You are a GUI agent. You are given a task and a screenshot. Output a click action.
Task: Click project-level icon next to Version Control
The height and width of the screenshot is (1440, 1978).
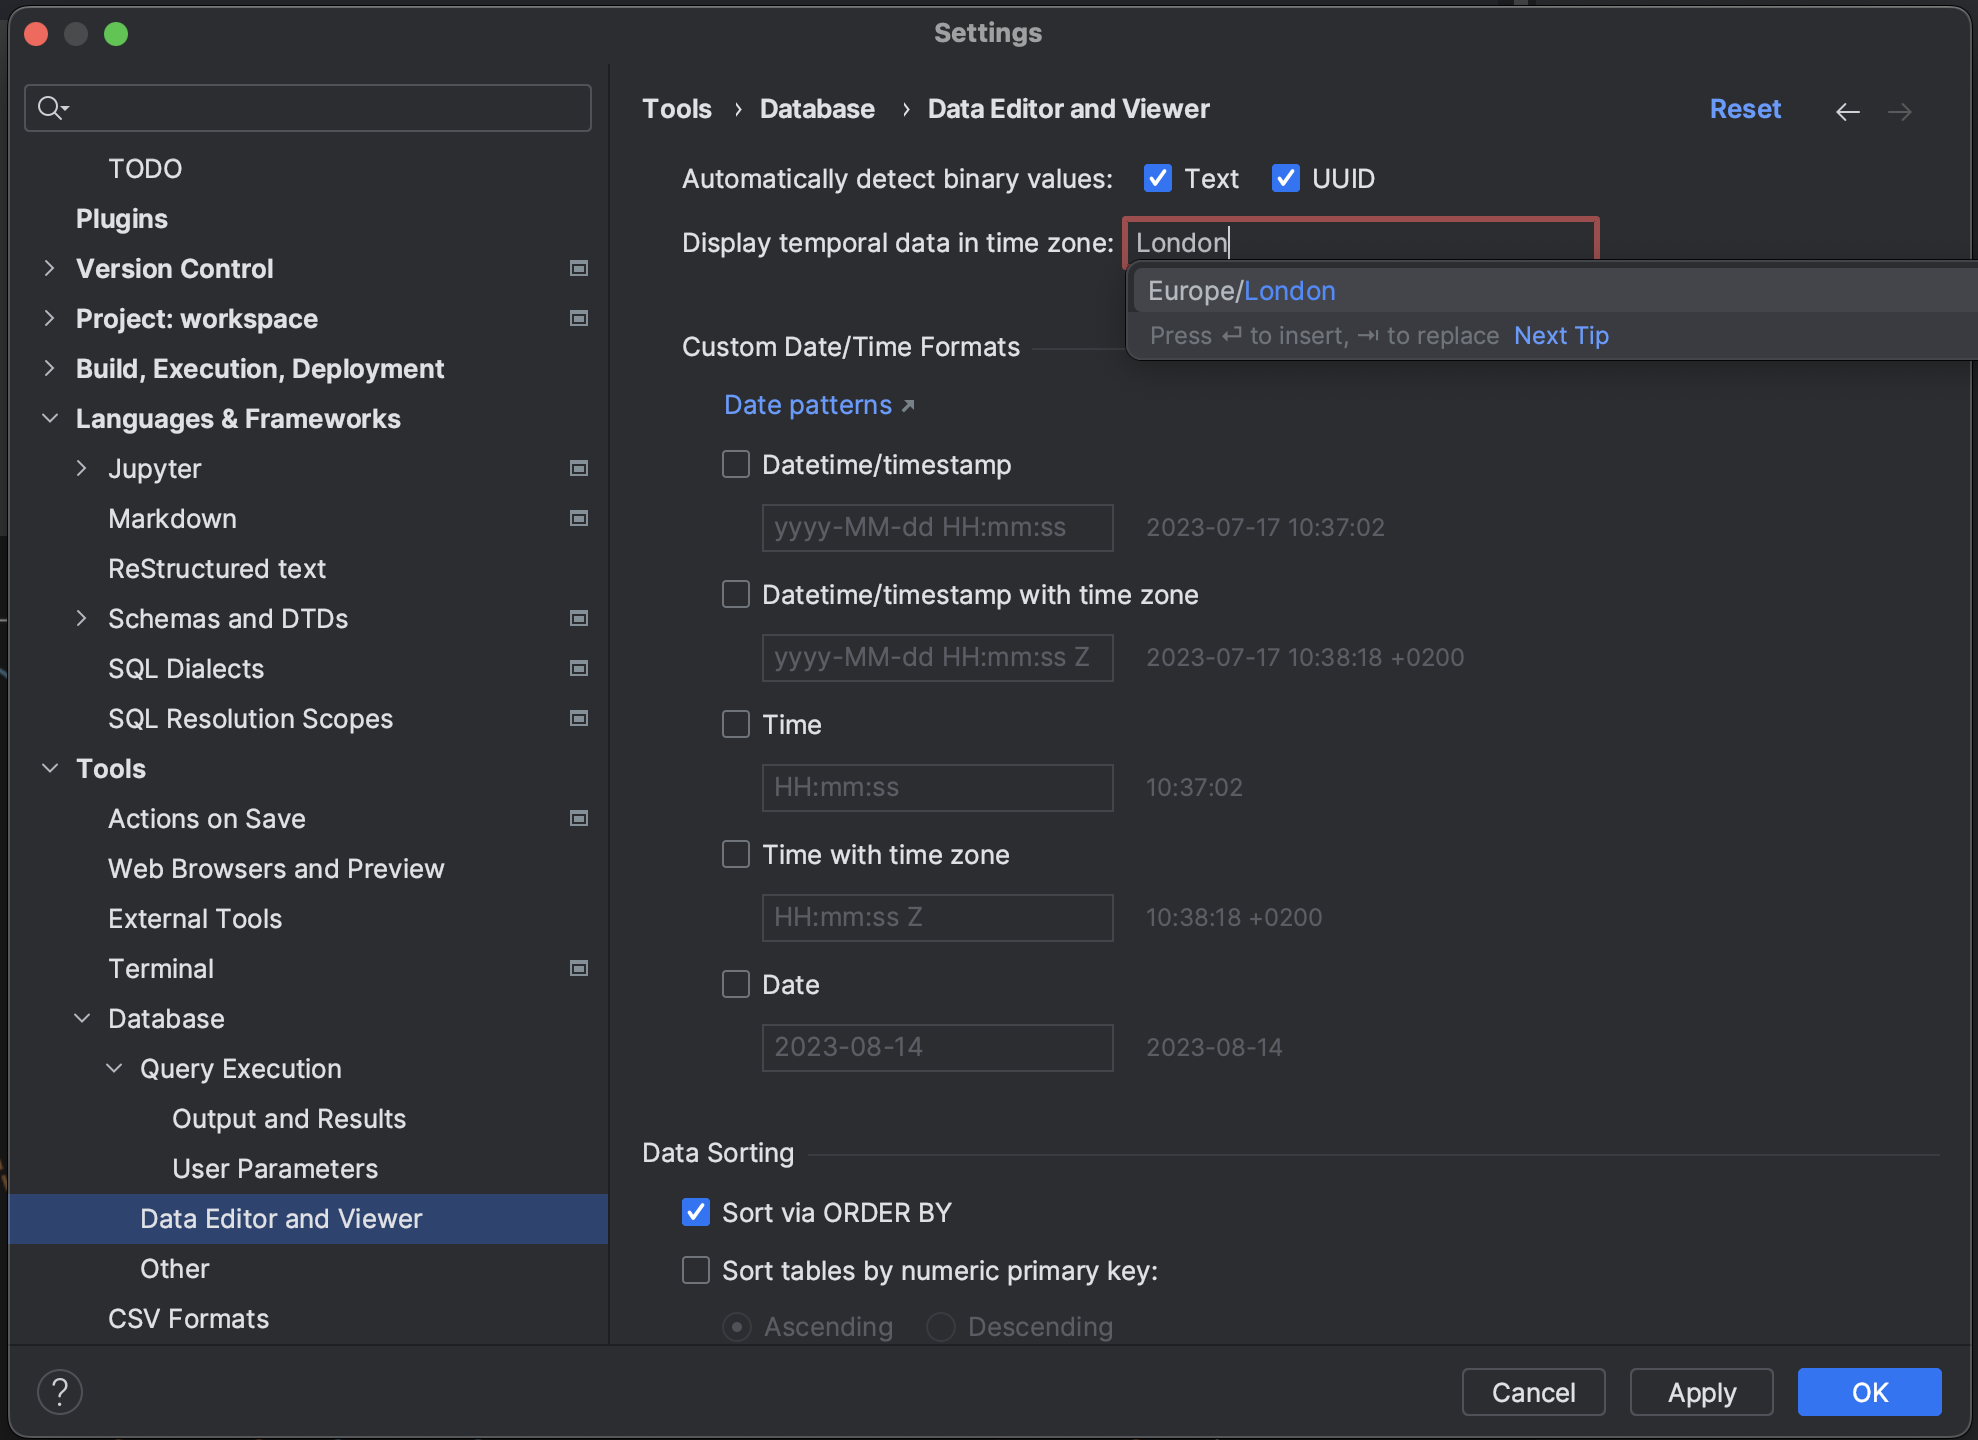578,268
